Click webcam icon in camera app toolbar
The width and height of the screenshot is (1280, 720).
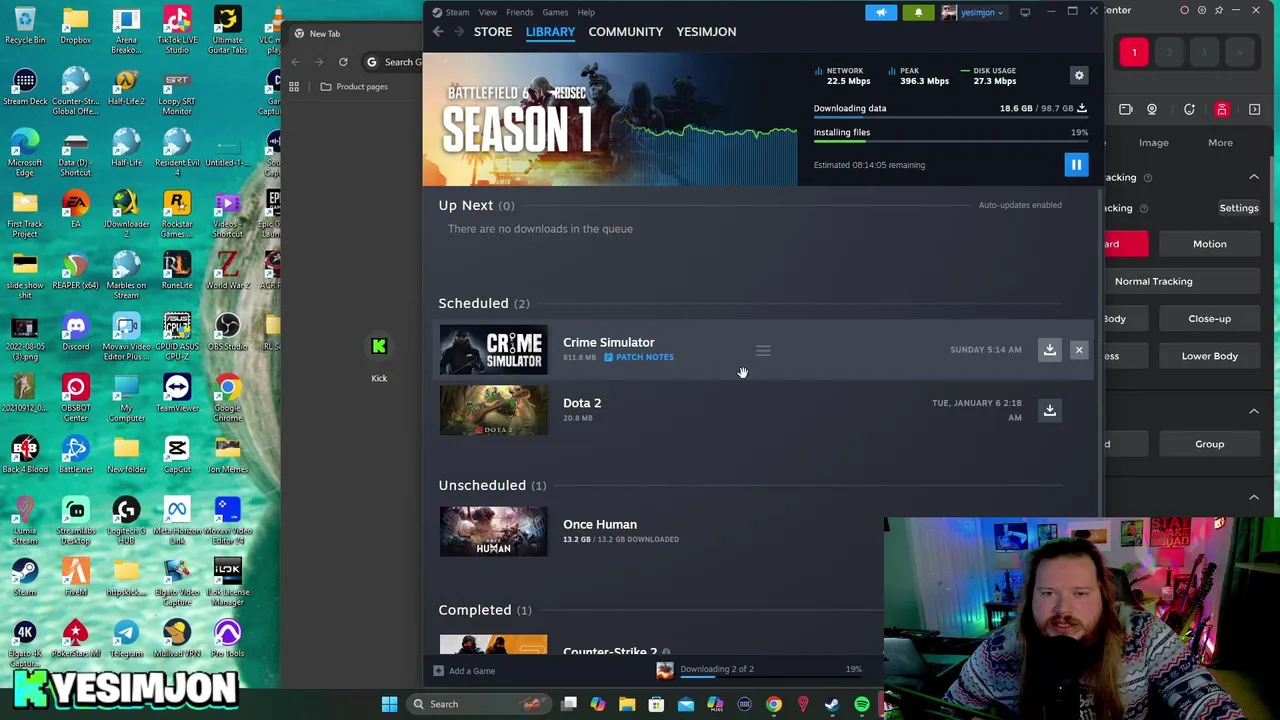pos(1152,110)
